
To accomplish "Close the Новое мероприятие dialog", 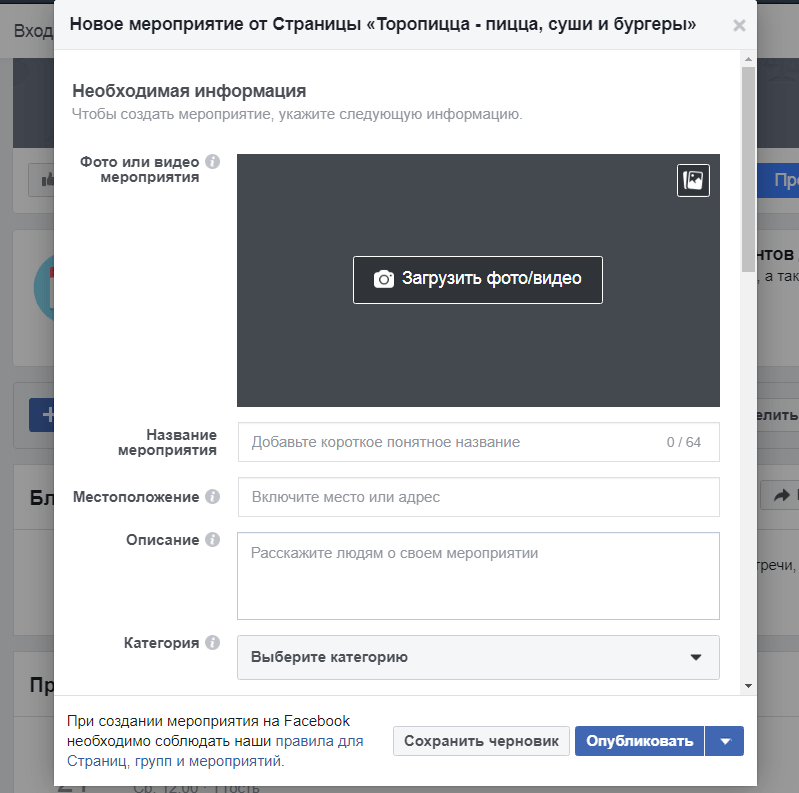I will [739, 25].
